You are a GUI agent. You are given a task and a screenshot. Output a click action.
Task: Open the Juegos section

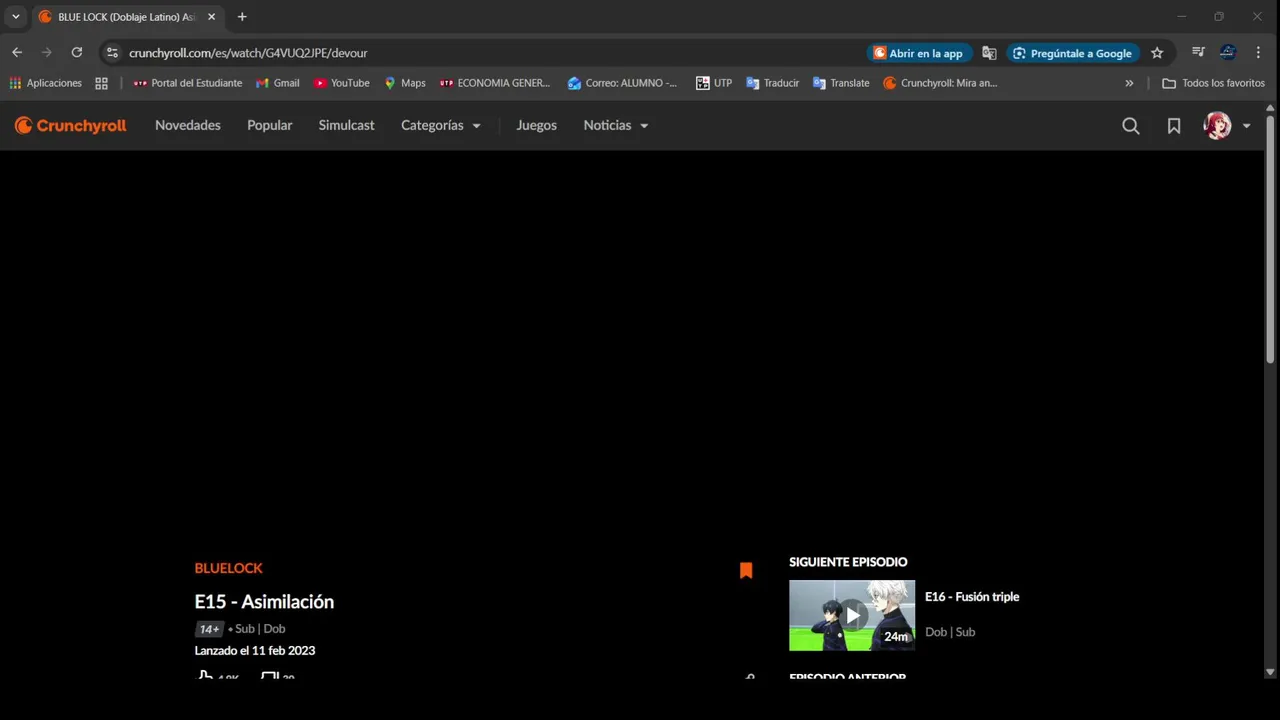coord(536,125)
